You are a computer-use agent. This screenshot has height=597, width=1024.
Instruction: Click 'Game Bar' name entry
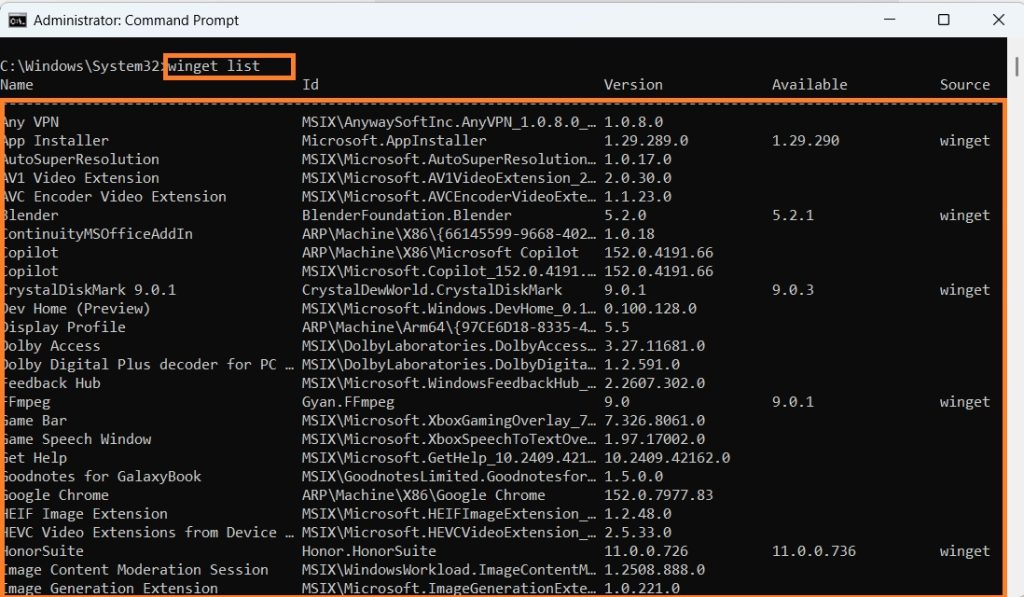[x=35, y=421]
